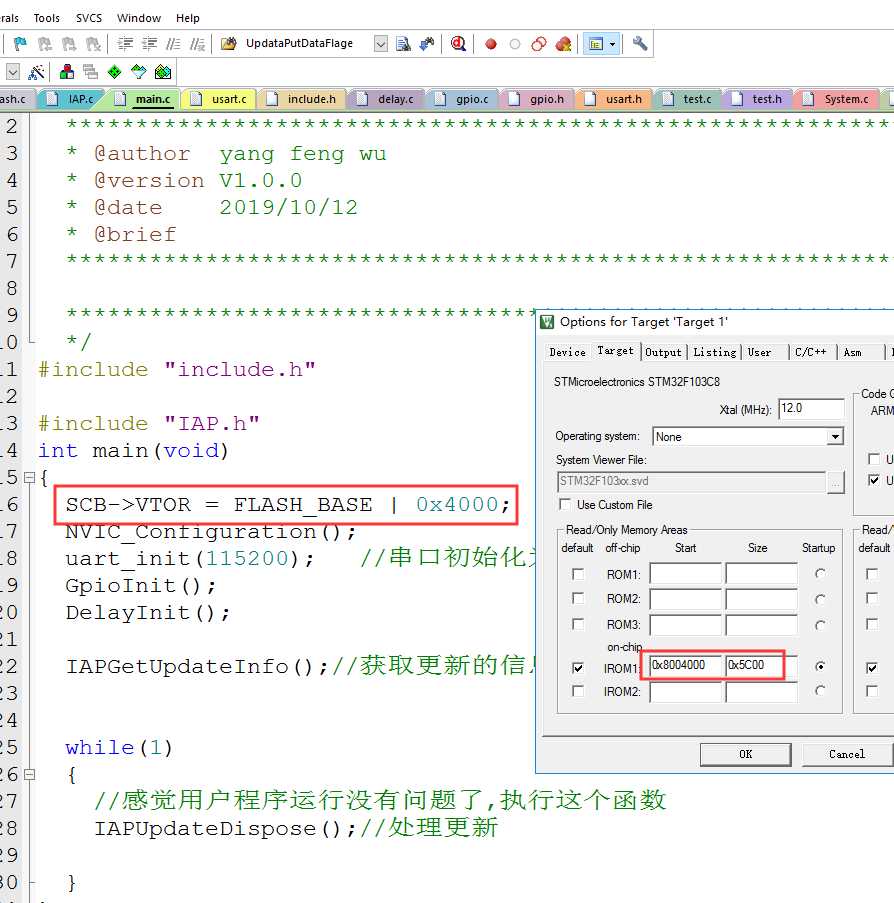Check the ROM1 default checkbox
894x903 pixels.
click(x=578, y=574)
